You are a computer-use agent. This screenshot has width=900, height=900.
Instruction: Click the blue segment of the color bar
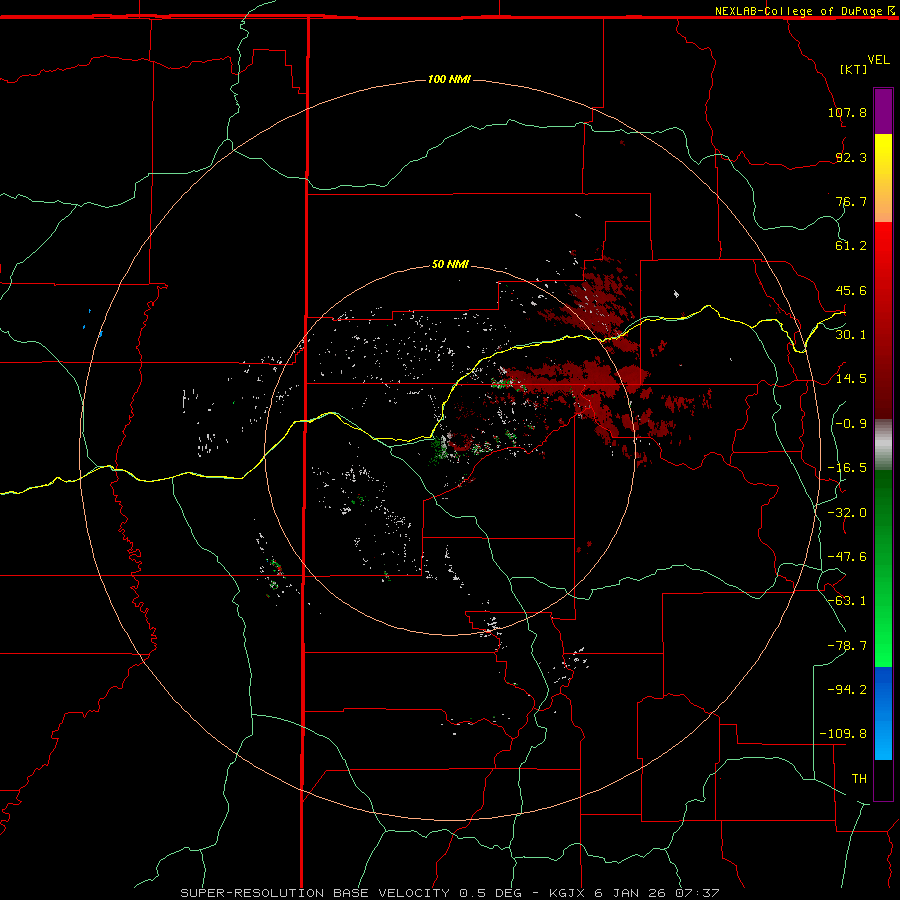click(x=883, y=713)
